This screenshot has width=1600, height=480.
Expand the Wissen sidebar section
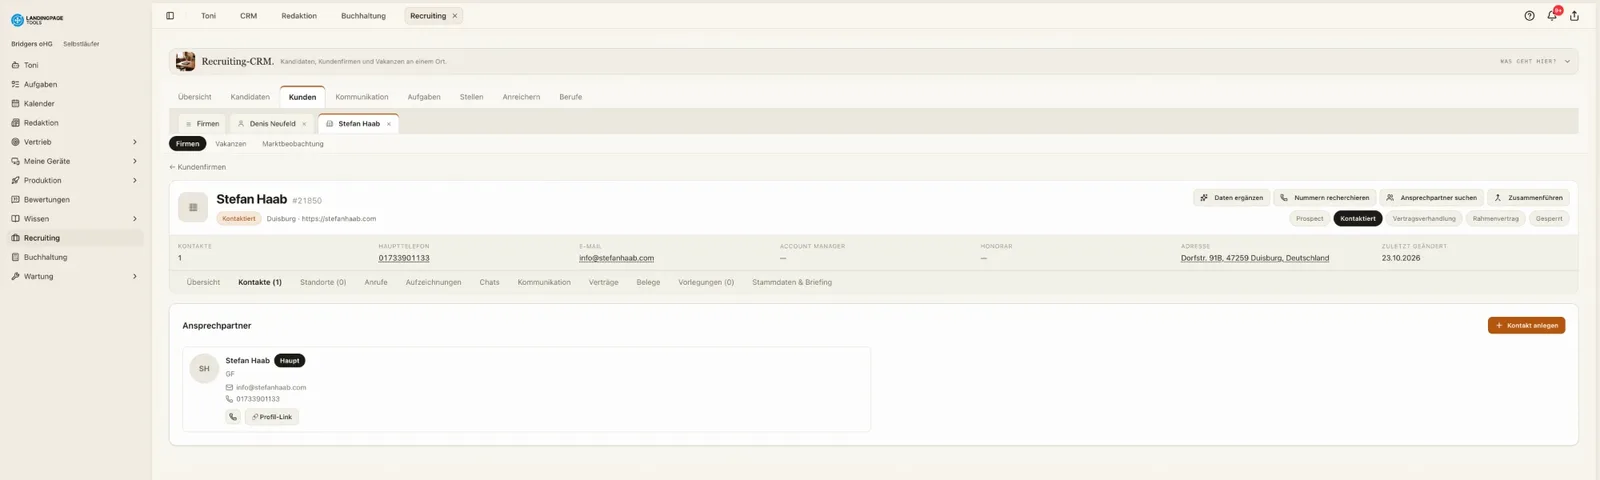(x=135, y=219)
